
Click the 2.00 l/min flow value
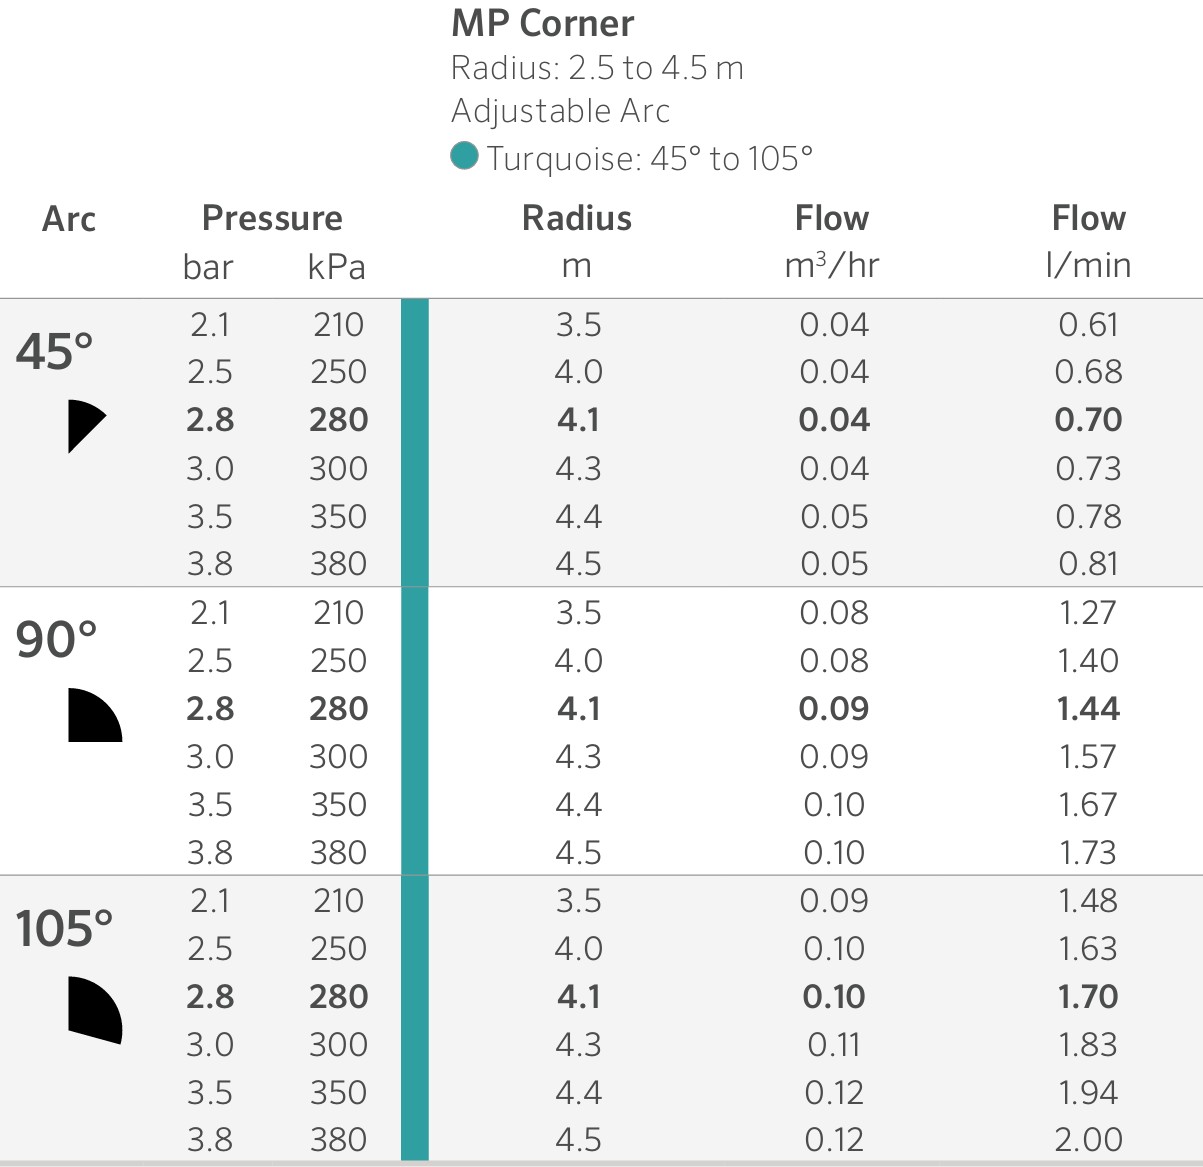[1088, 1139]
